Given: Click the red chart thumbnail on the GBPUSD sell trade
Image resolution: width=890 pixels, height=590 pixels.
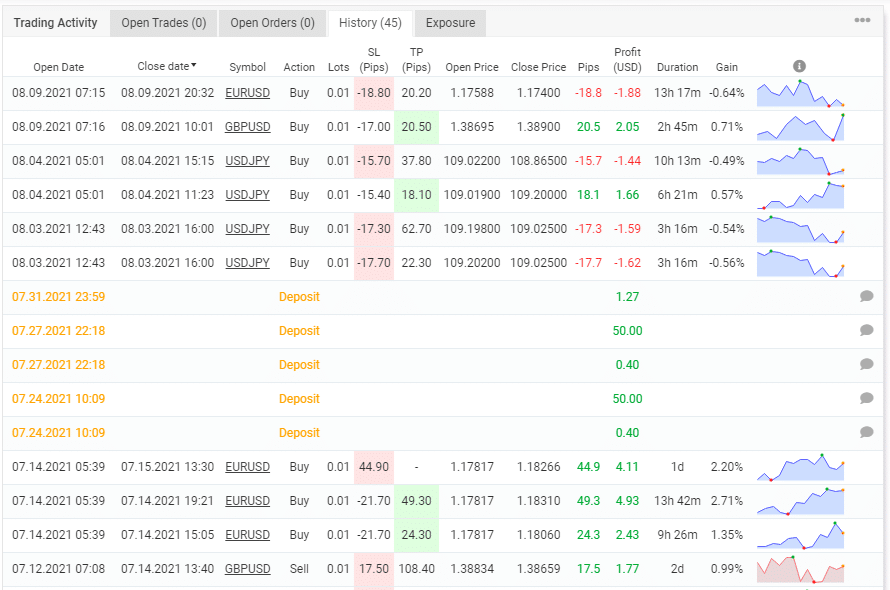Looking at the screenshot, I should pos(799,568).
